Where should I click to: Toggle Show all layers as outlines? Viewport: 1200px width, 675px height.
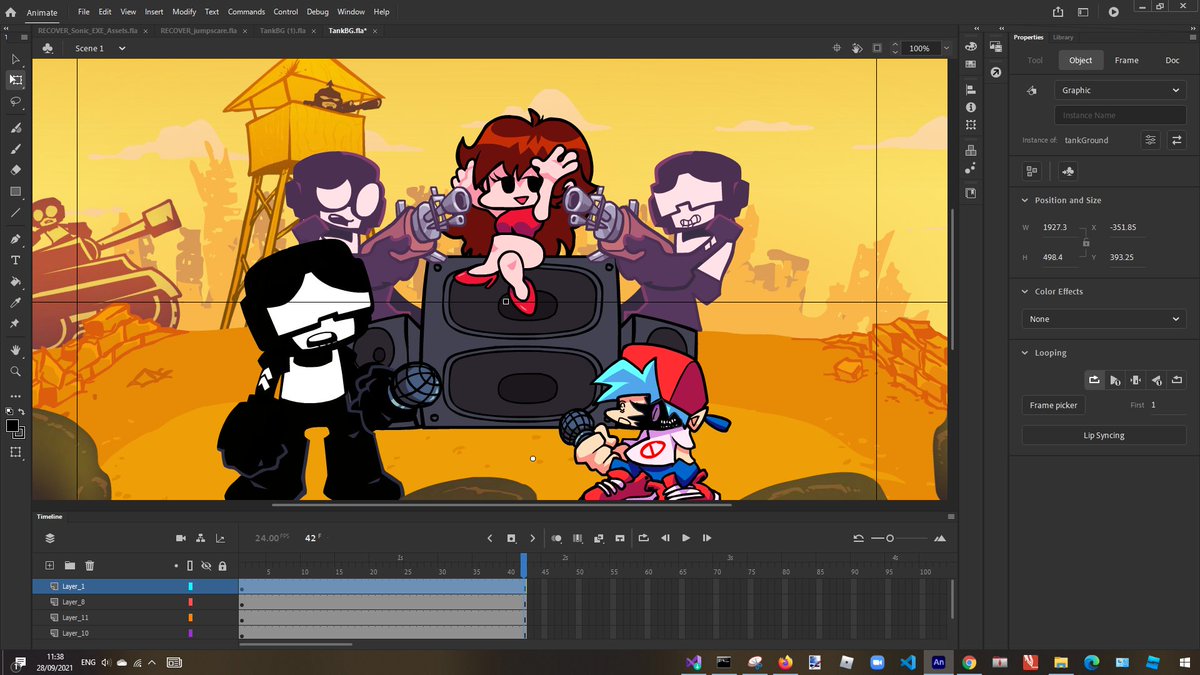[190, 566]
